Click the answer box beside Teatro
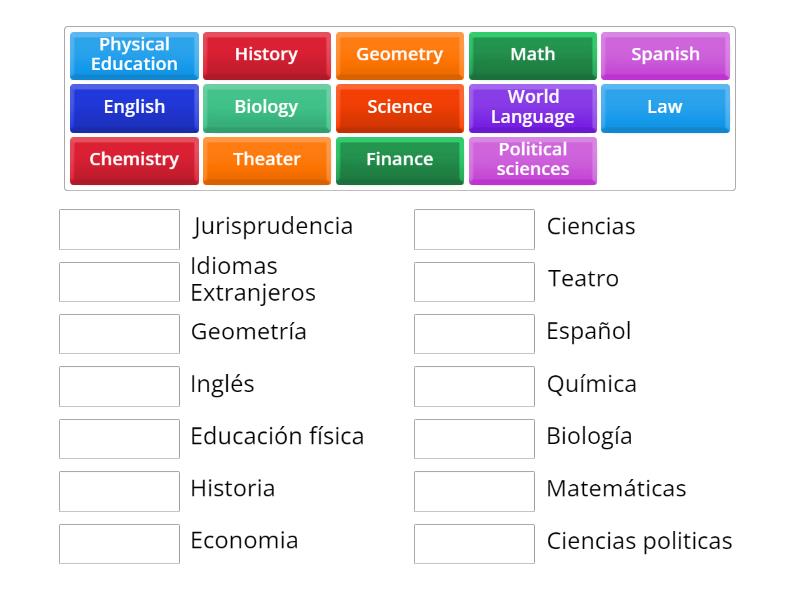Viewport: 800px width, 600px height. point(474,281)
